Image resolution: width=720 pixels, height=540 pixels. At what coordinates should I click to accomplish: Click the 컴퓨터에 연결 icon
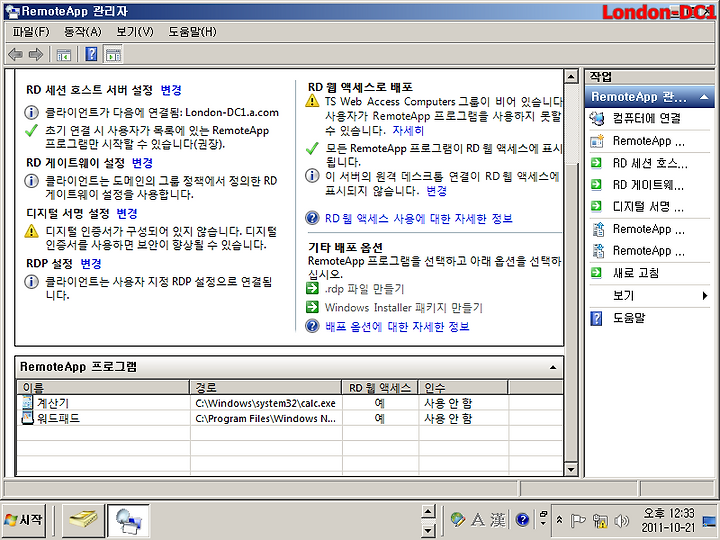point(597,118)
